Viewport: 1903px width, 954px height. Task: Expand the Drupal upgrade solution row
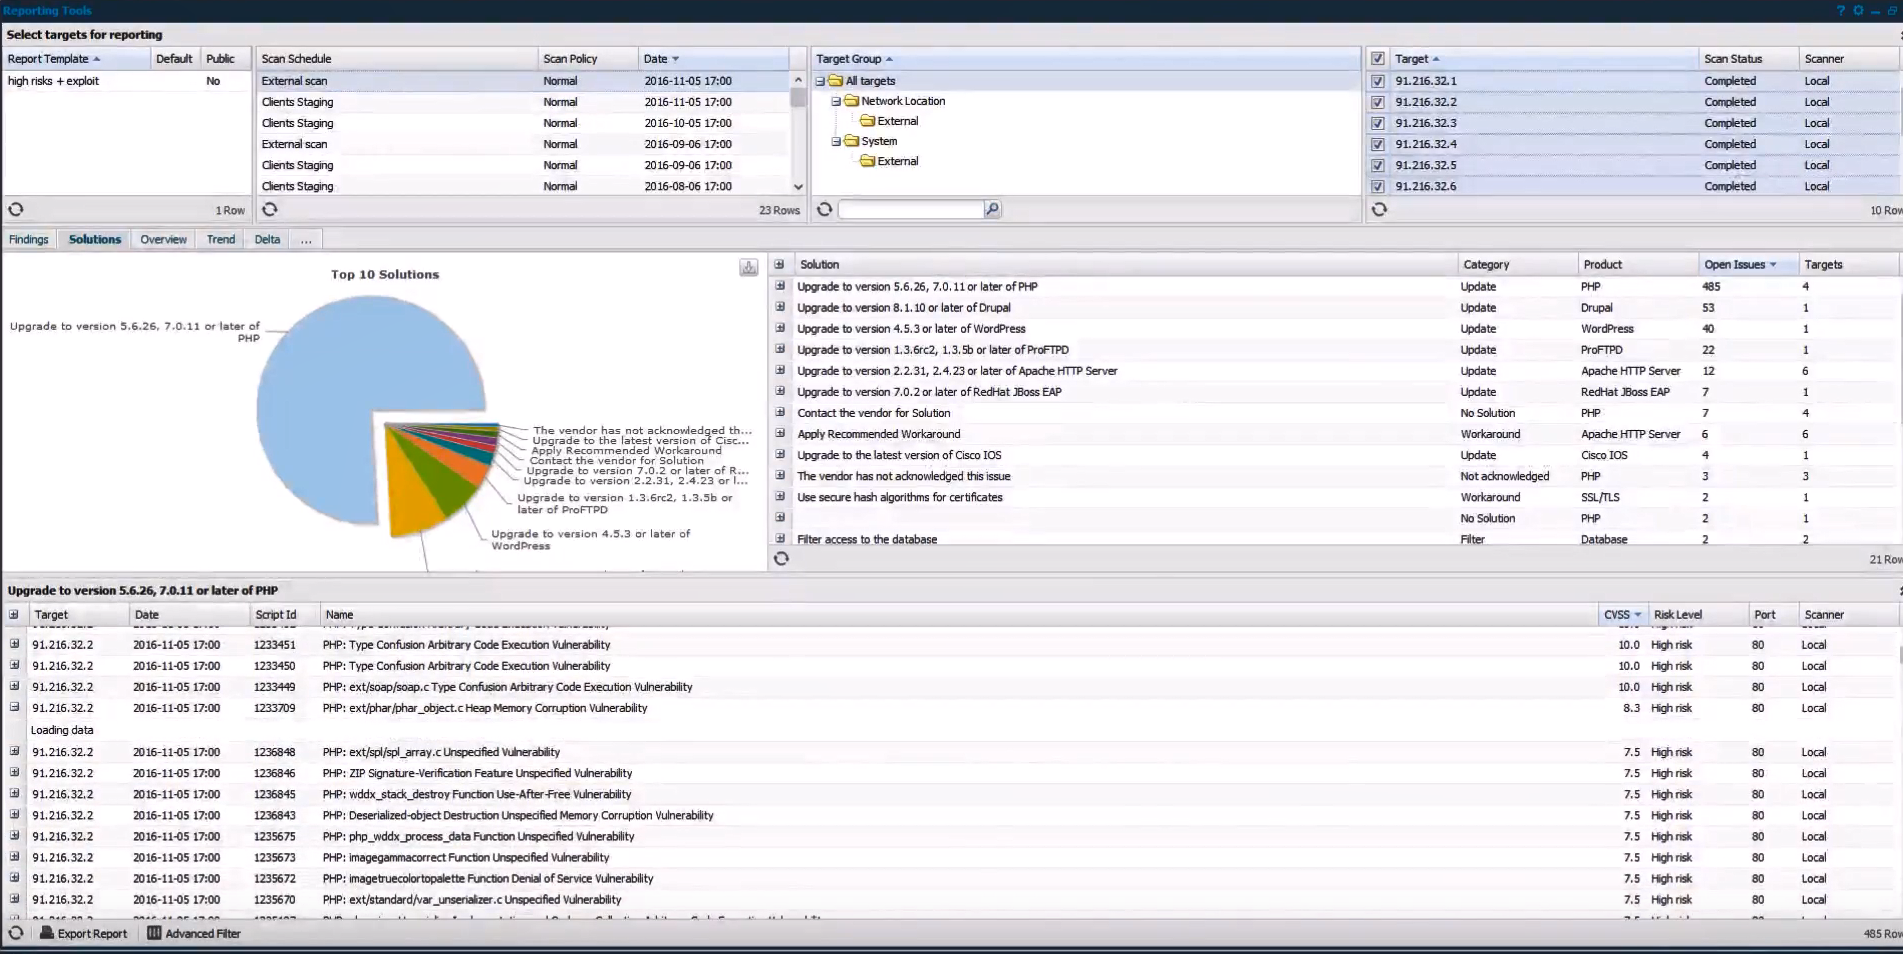tap(780, 307)
